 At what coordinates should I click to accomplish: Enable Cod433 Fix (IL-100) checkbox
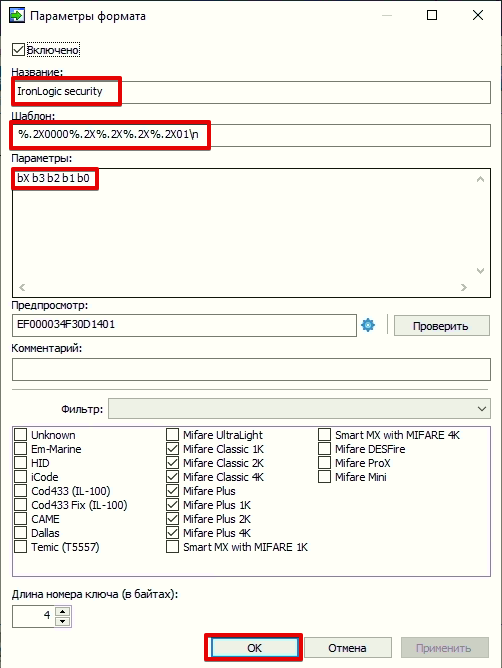click(x=20, y=505)
